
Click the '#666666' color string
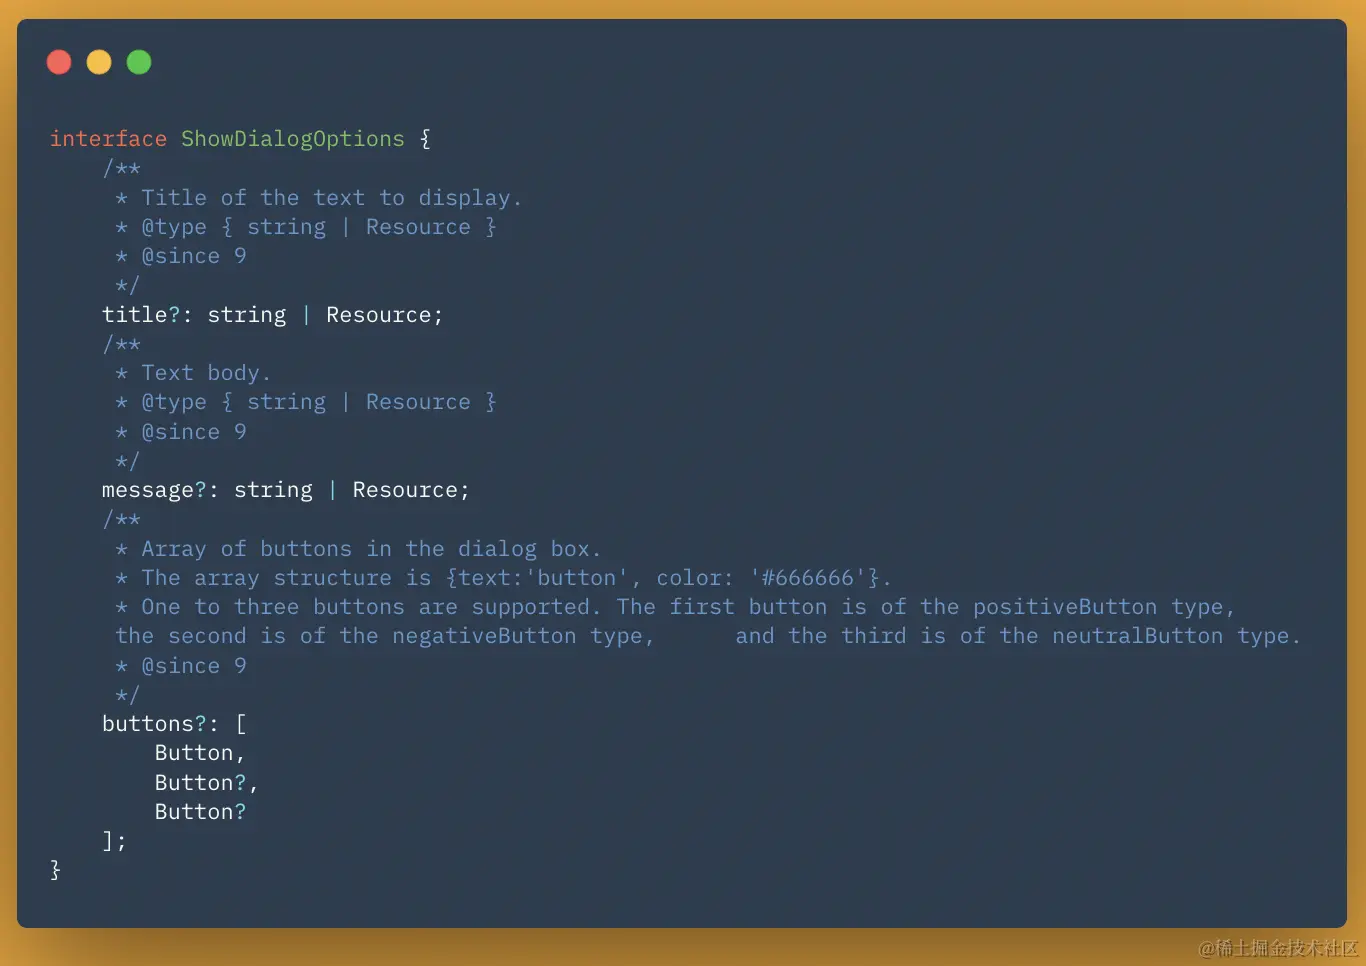[x=808, y=578]
